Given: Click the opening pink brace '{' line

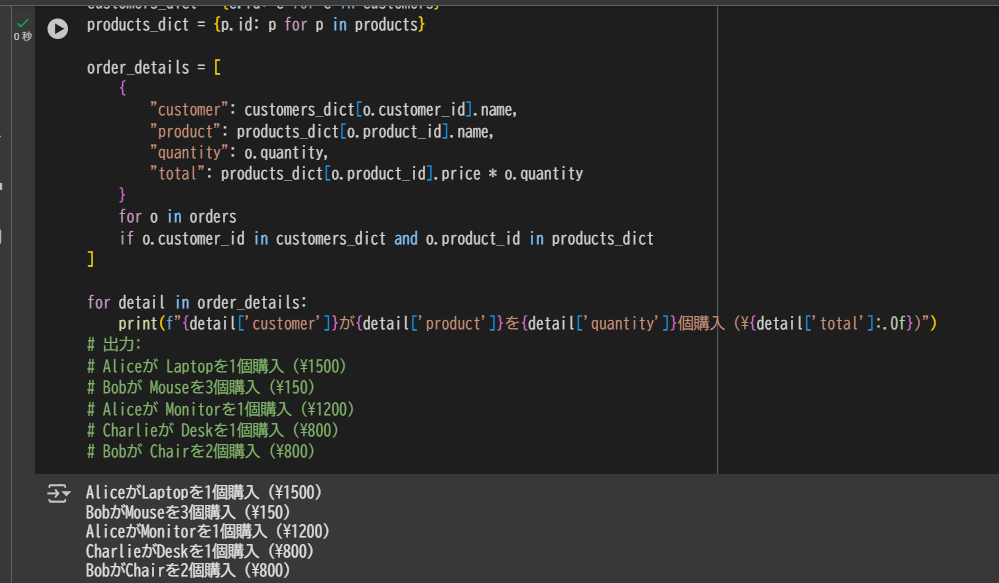Looking at the screenshot, I should point(122,89).
